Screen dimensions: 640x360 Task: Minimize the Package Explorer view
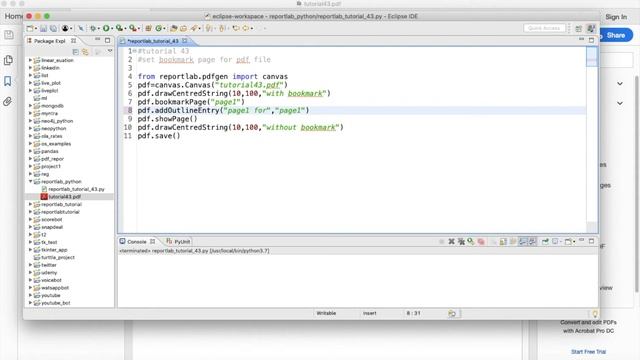97,40
